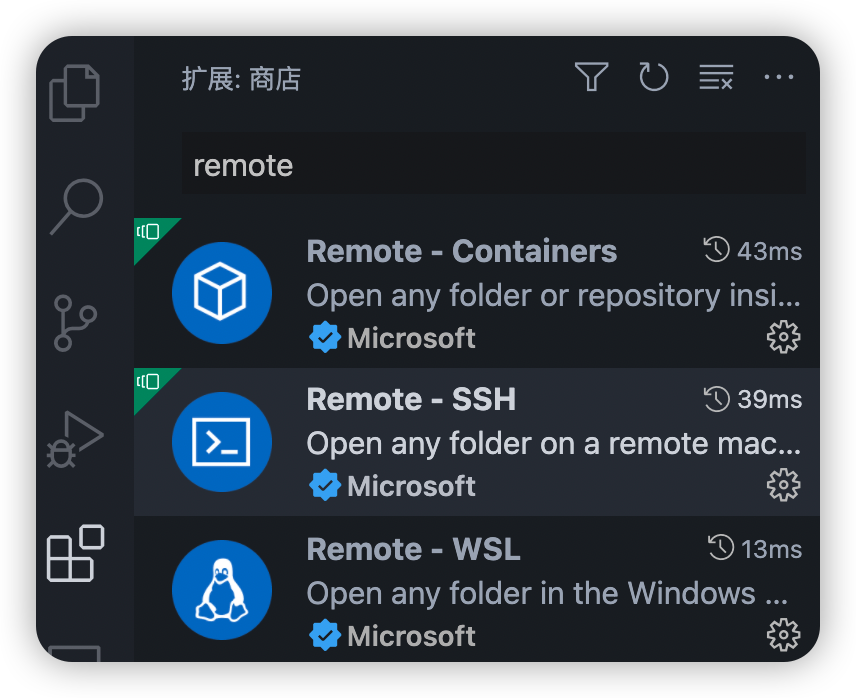
Task: Open the gear menu on Remote - Containers
Action: pyautogui.click(x=785, y=337)
